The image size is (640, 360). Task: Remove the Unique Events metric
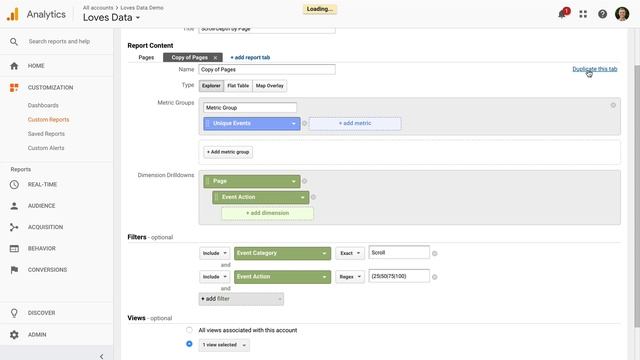point(304,123)
